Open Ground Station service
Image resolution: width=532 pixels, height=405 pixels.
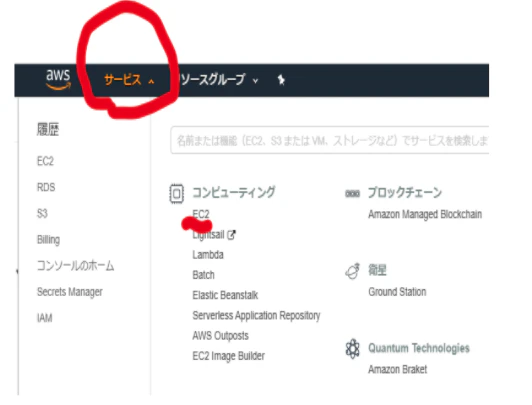click(x=397, y=292)
